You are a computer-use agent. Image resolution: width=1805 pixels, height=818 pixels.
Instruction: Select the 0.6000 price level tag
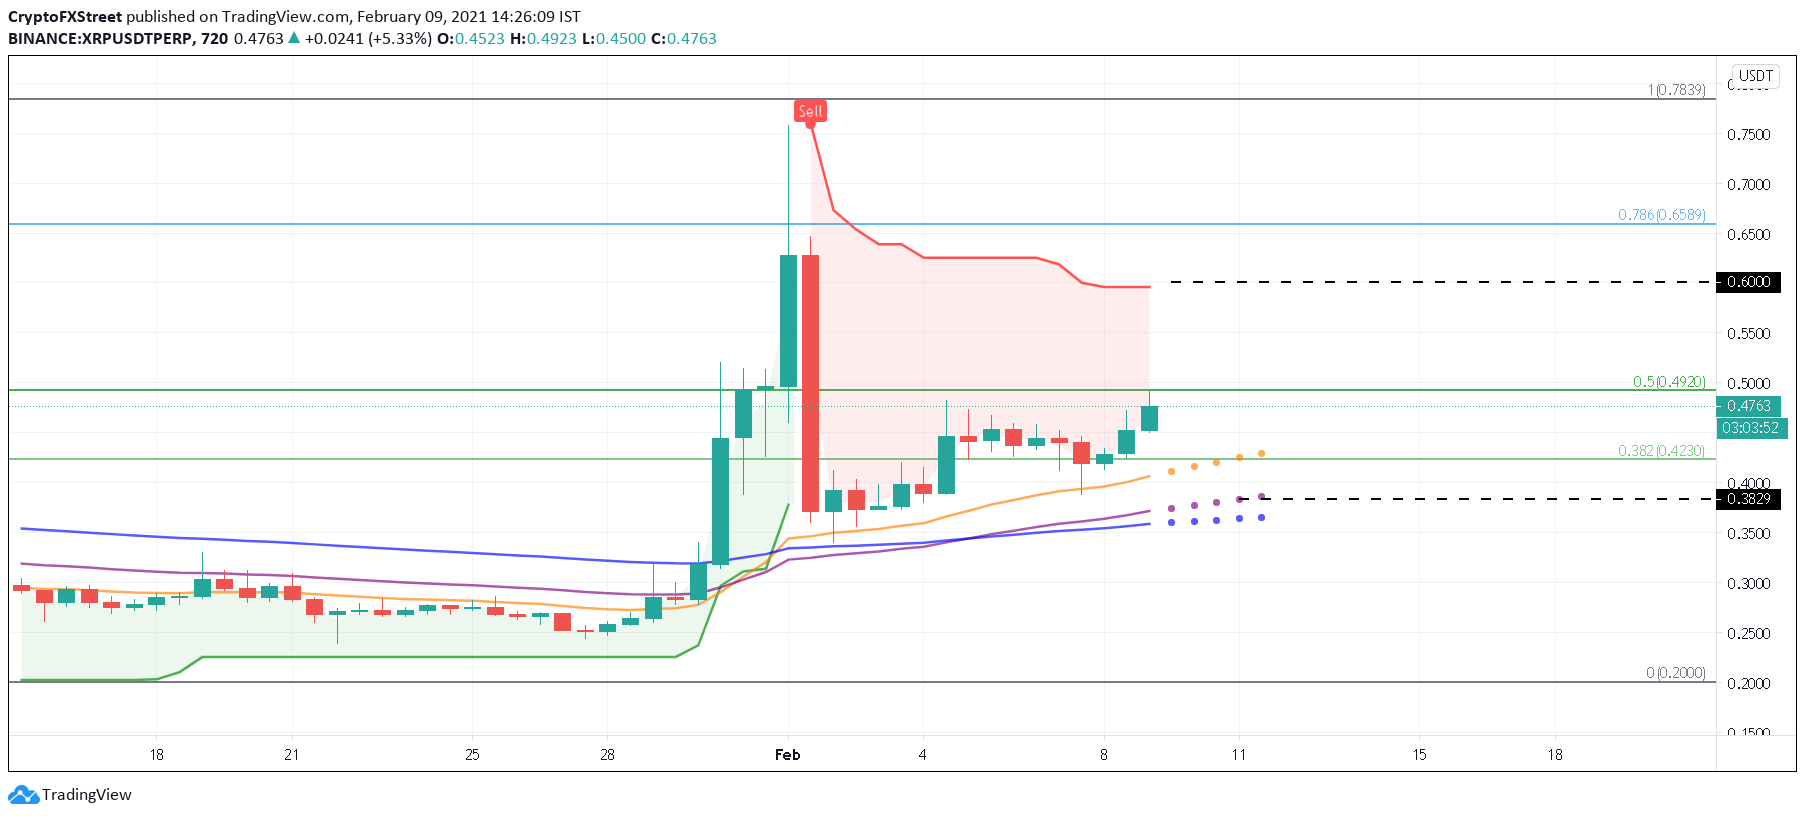[1748, 282]
